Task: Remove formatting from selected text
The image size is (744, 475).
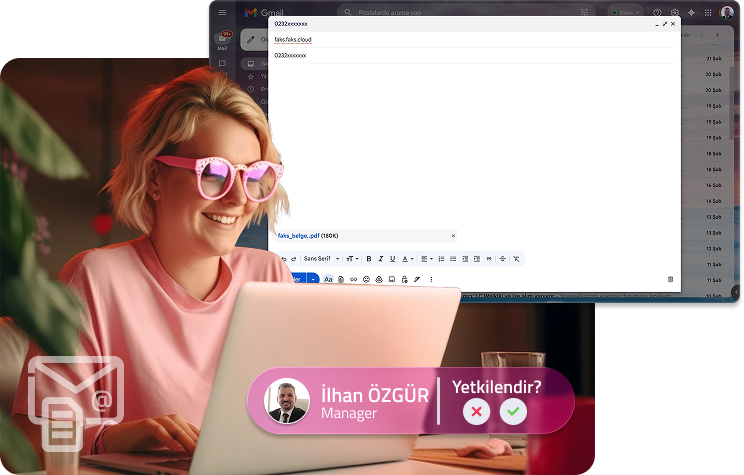Action: (x=516, y=259)
